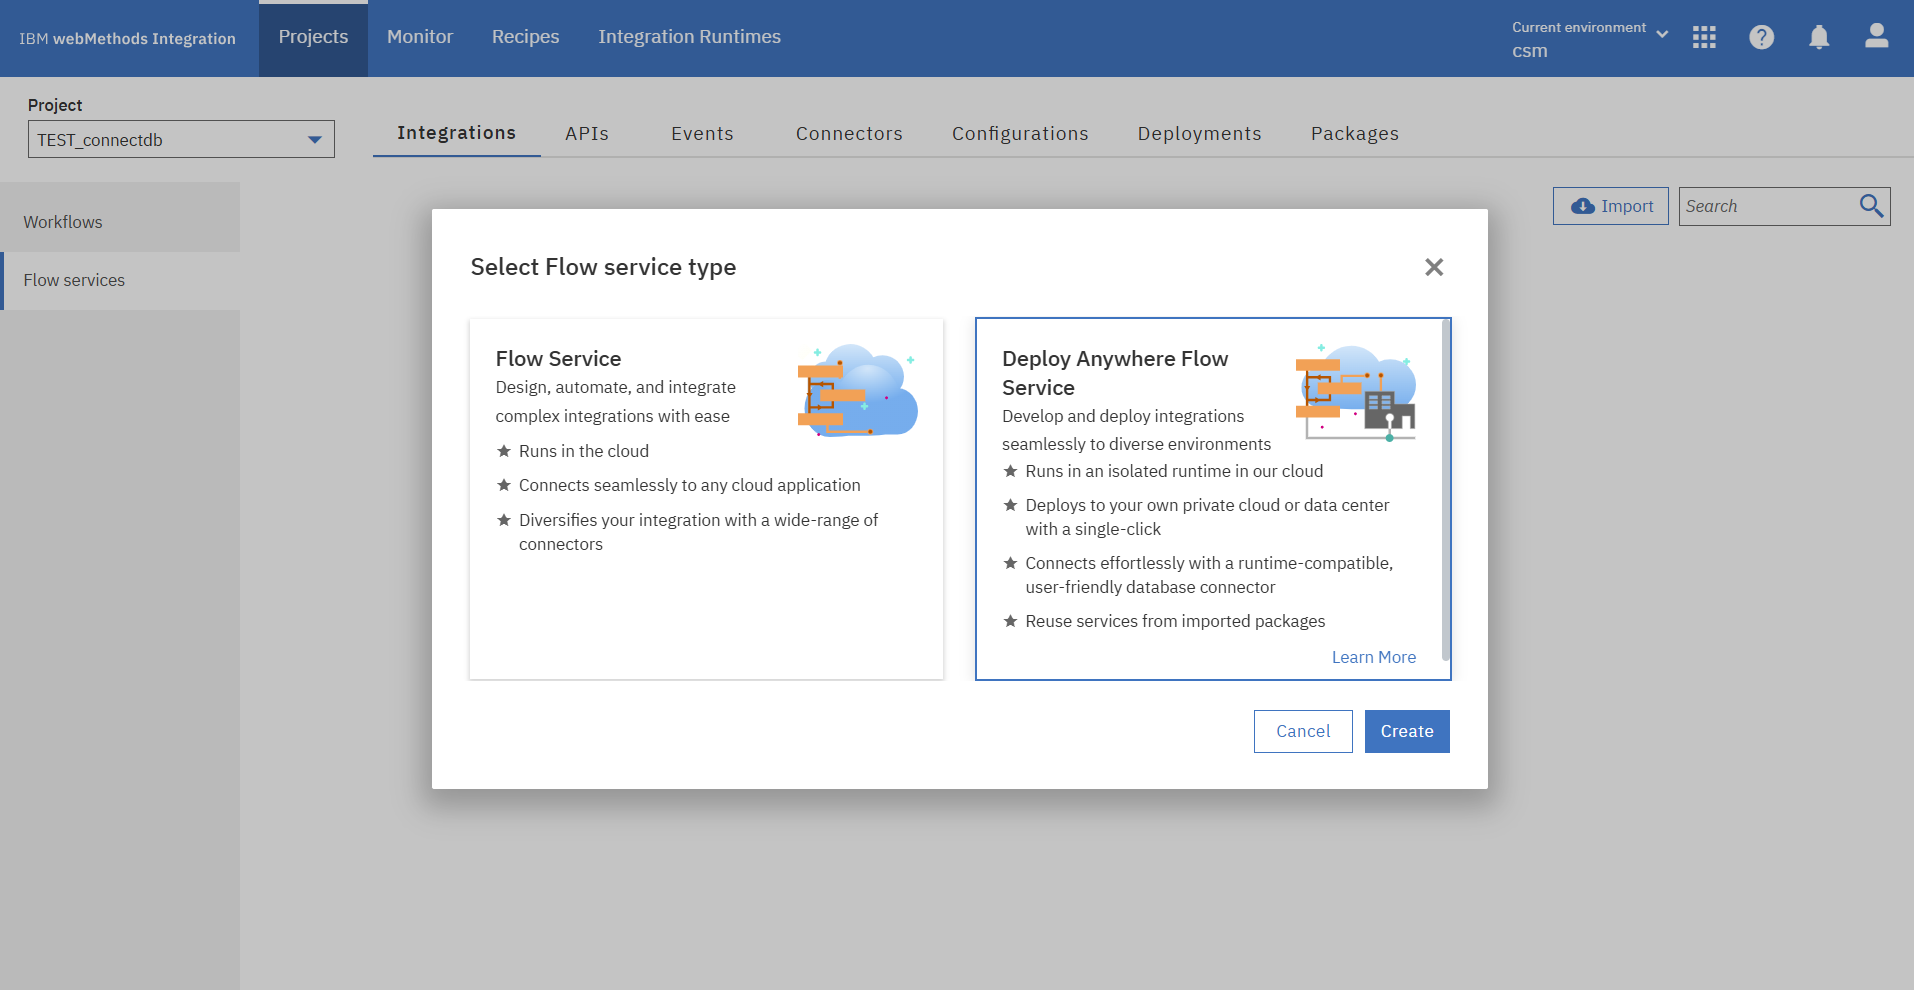Click the 'Select Flow service type' heading
1914x990 pixels.
tap(603, 267)
